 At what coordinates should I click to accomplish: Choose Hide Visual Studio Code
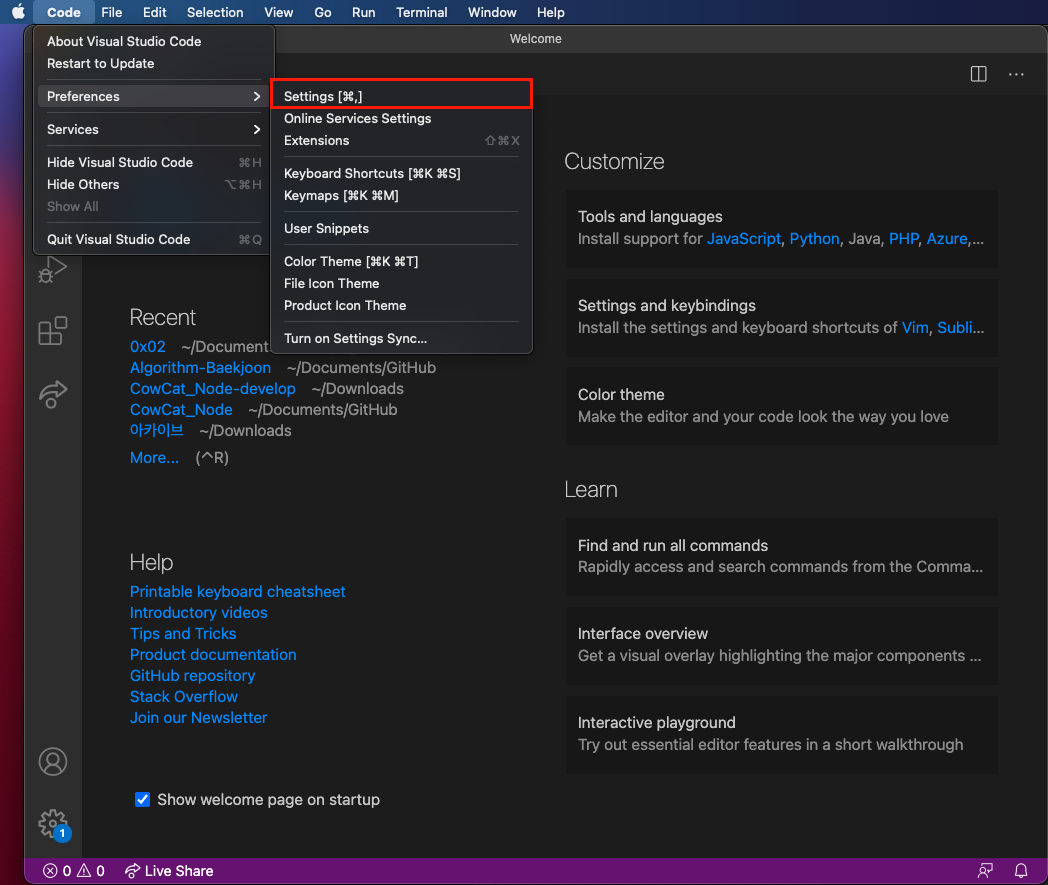coord(154,162)
